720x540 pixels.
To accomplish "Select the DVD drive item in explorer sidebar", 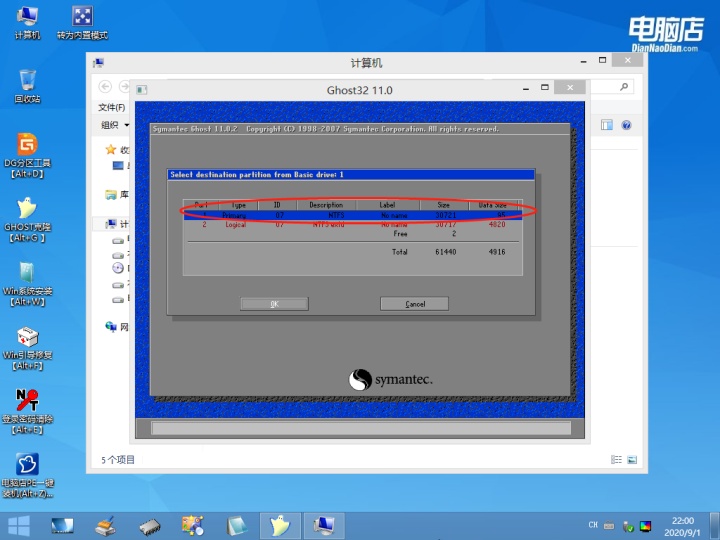I will pyautogui.click(x=120, y=268).
